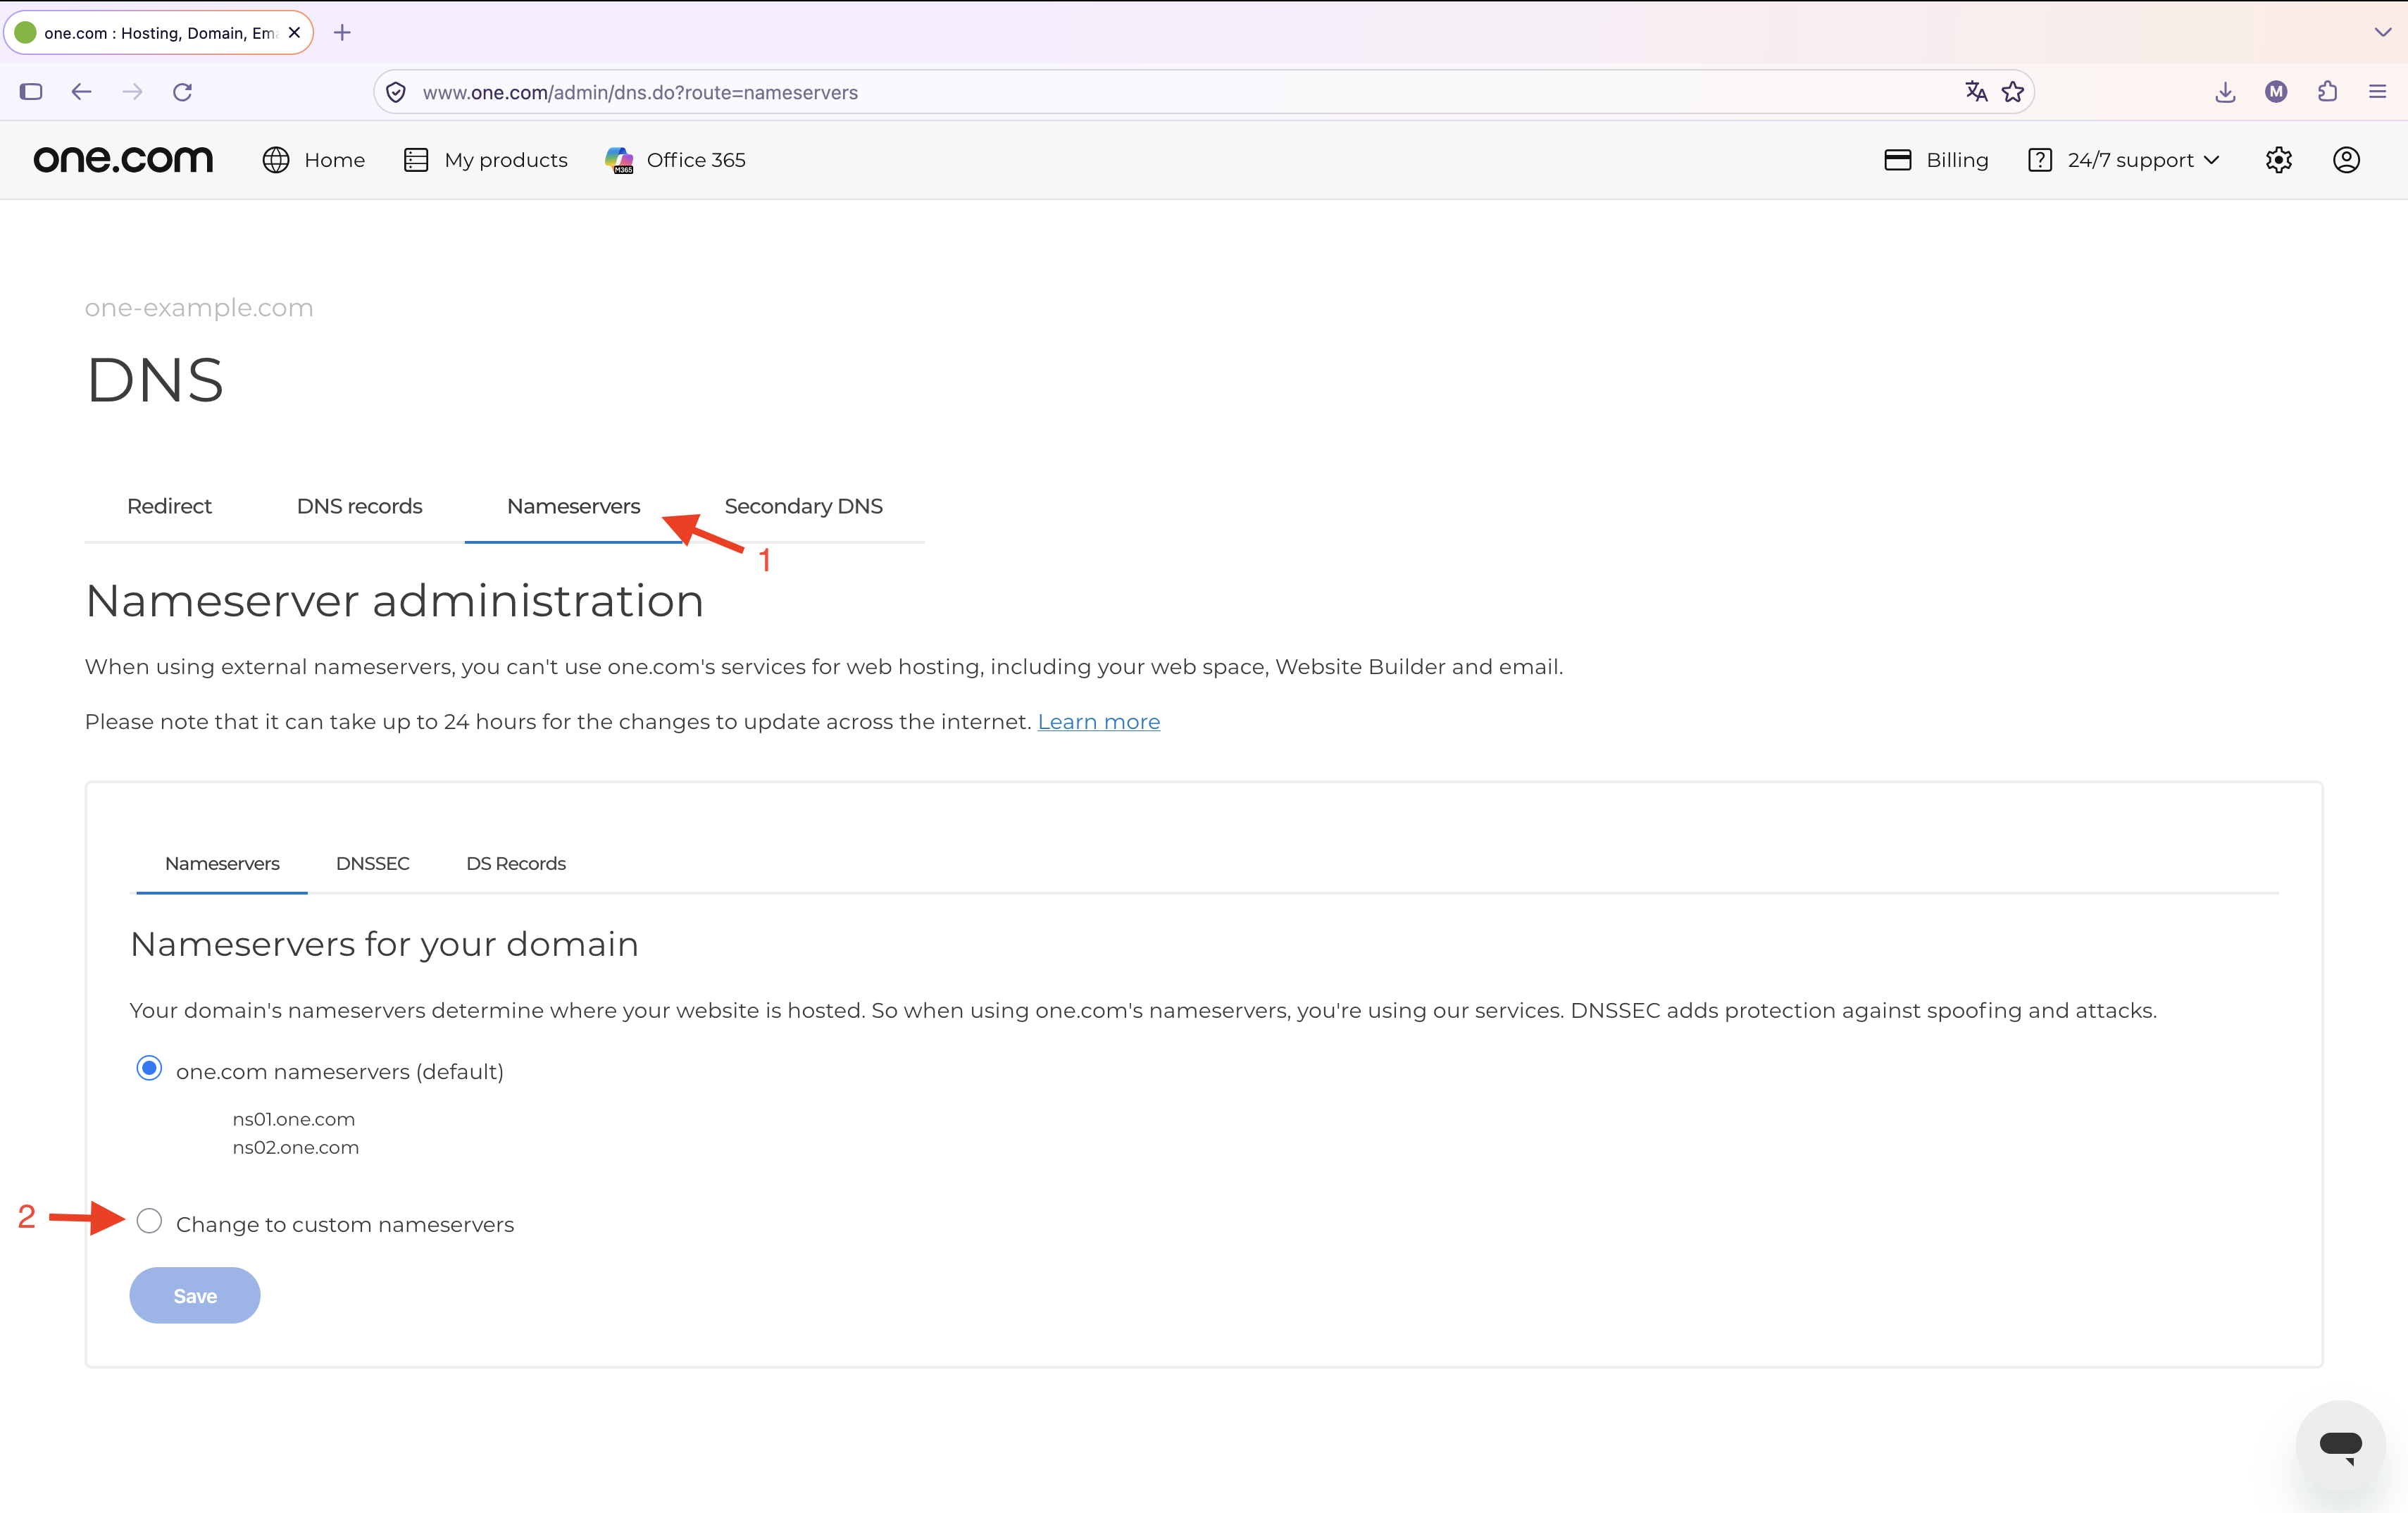2408x1513 pixels.
Task: Open Home globe icon in navigation
Action: tap(276, 160)
